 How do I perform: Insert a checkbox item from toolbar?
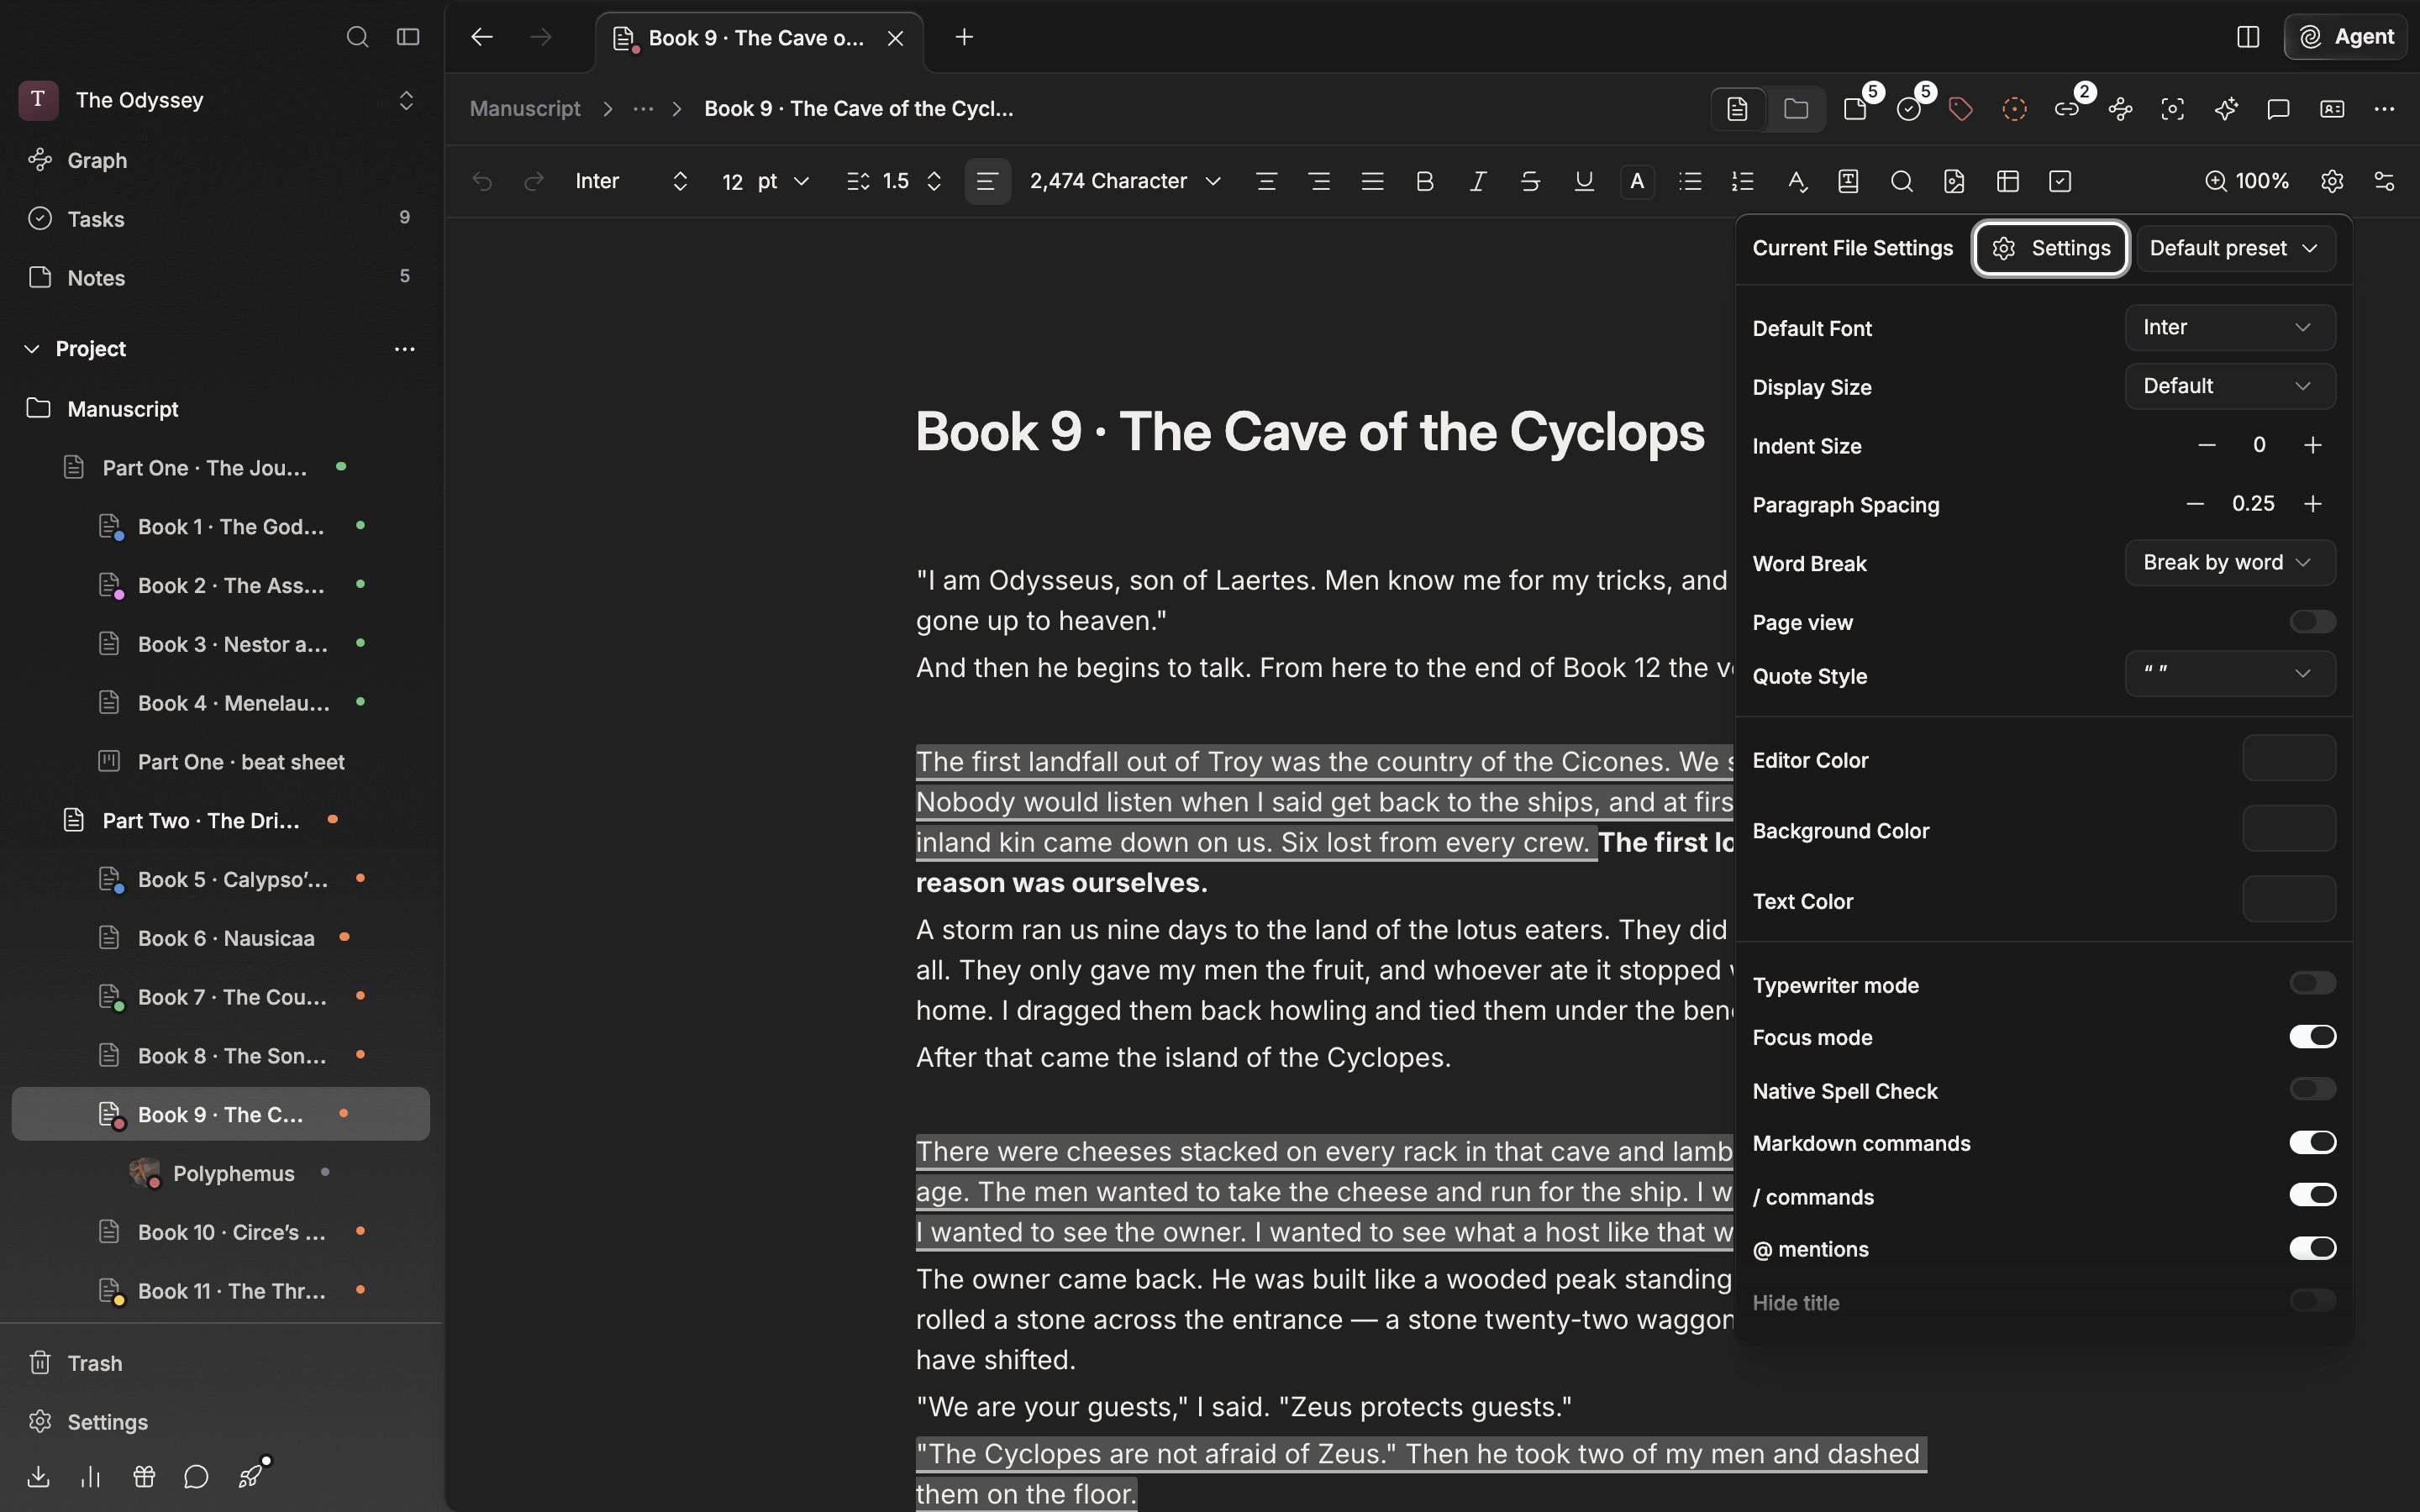click(2060, 181)
